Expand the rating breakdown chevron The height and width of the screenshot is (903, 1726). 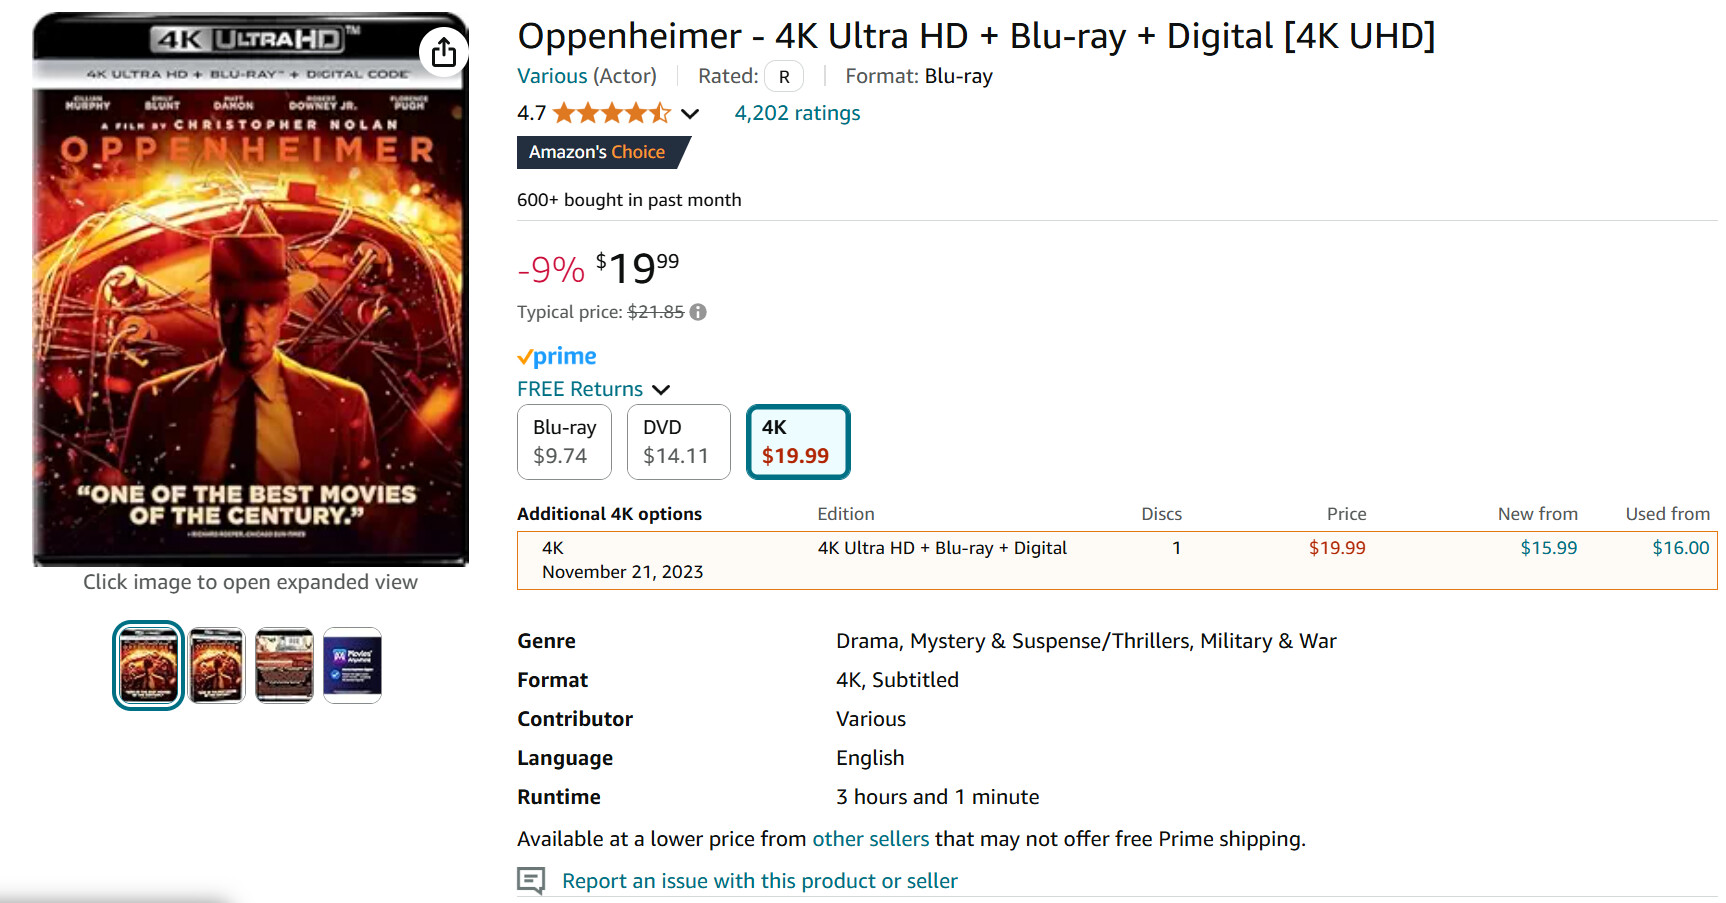pyautogui.click(x=690, y=114)
